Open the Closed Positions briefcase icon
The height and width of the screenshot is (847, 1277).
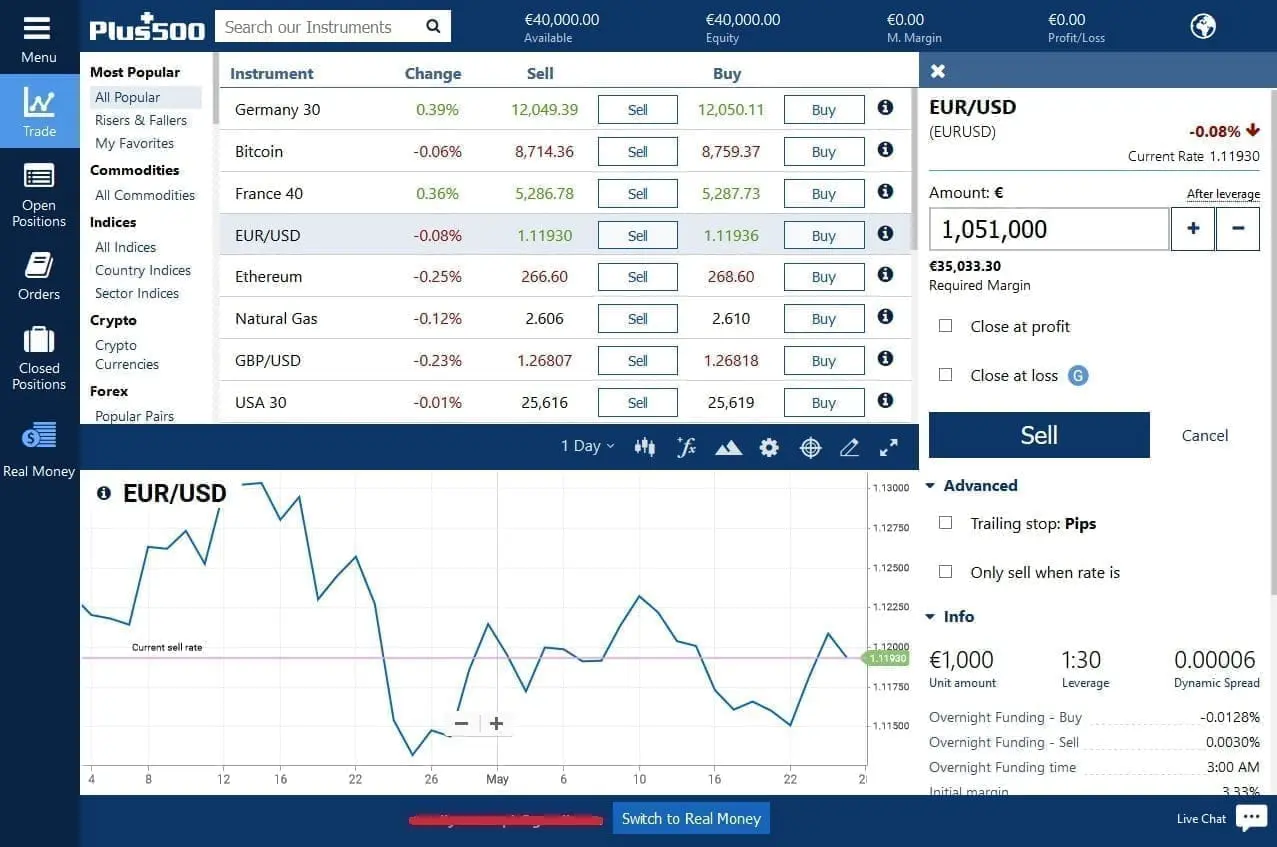tap(39, 340)
